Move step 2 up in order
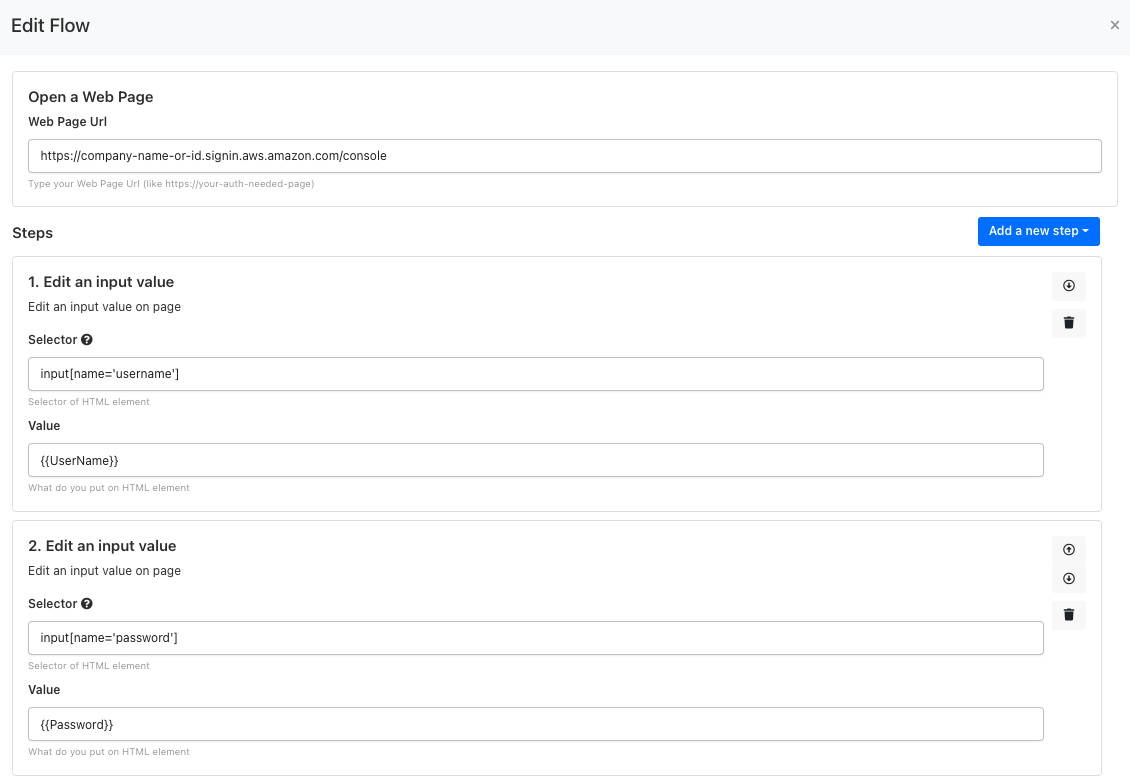 pos(1068,549)
